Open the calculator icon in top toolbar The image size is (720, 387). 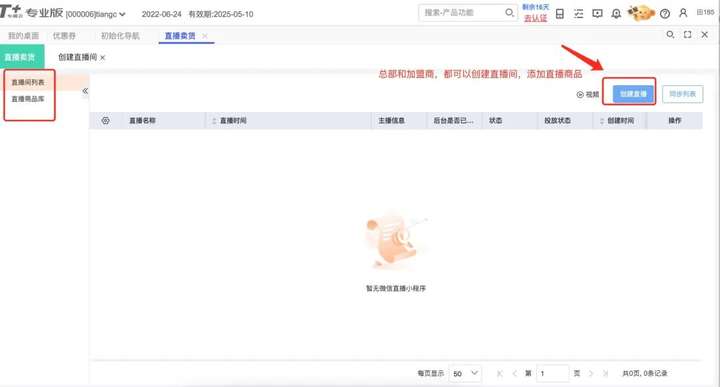(560, 14)
